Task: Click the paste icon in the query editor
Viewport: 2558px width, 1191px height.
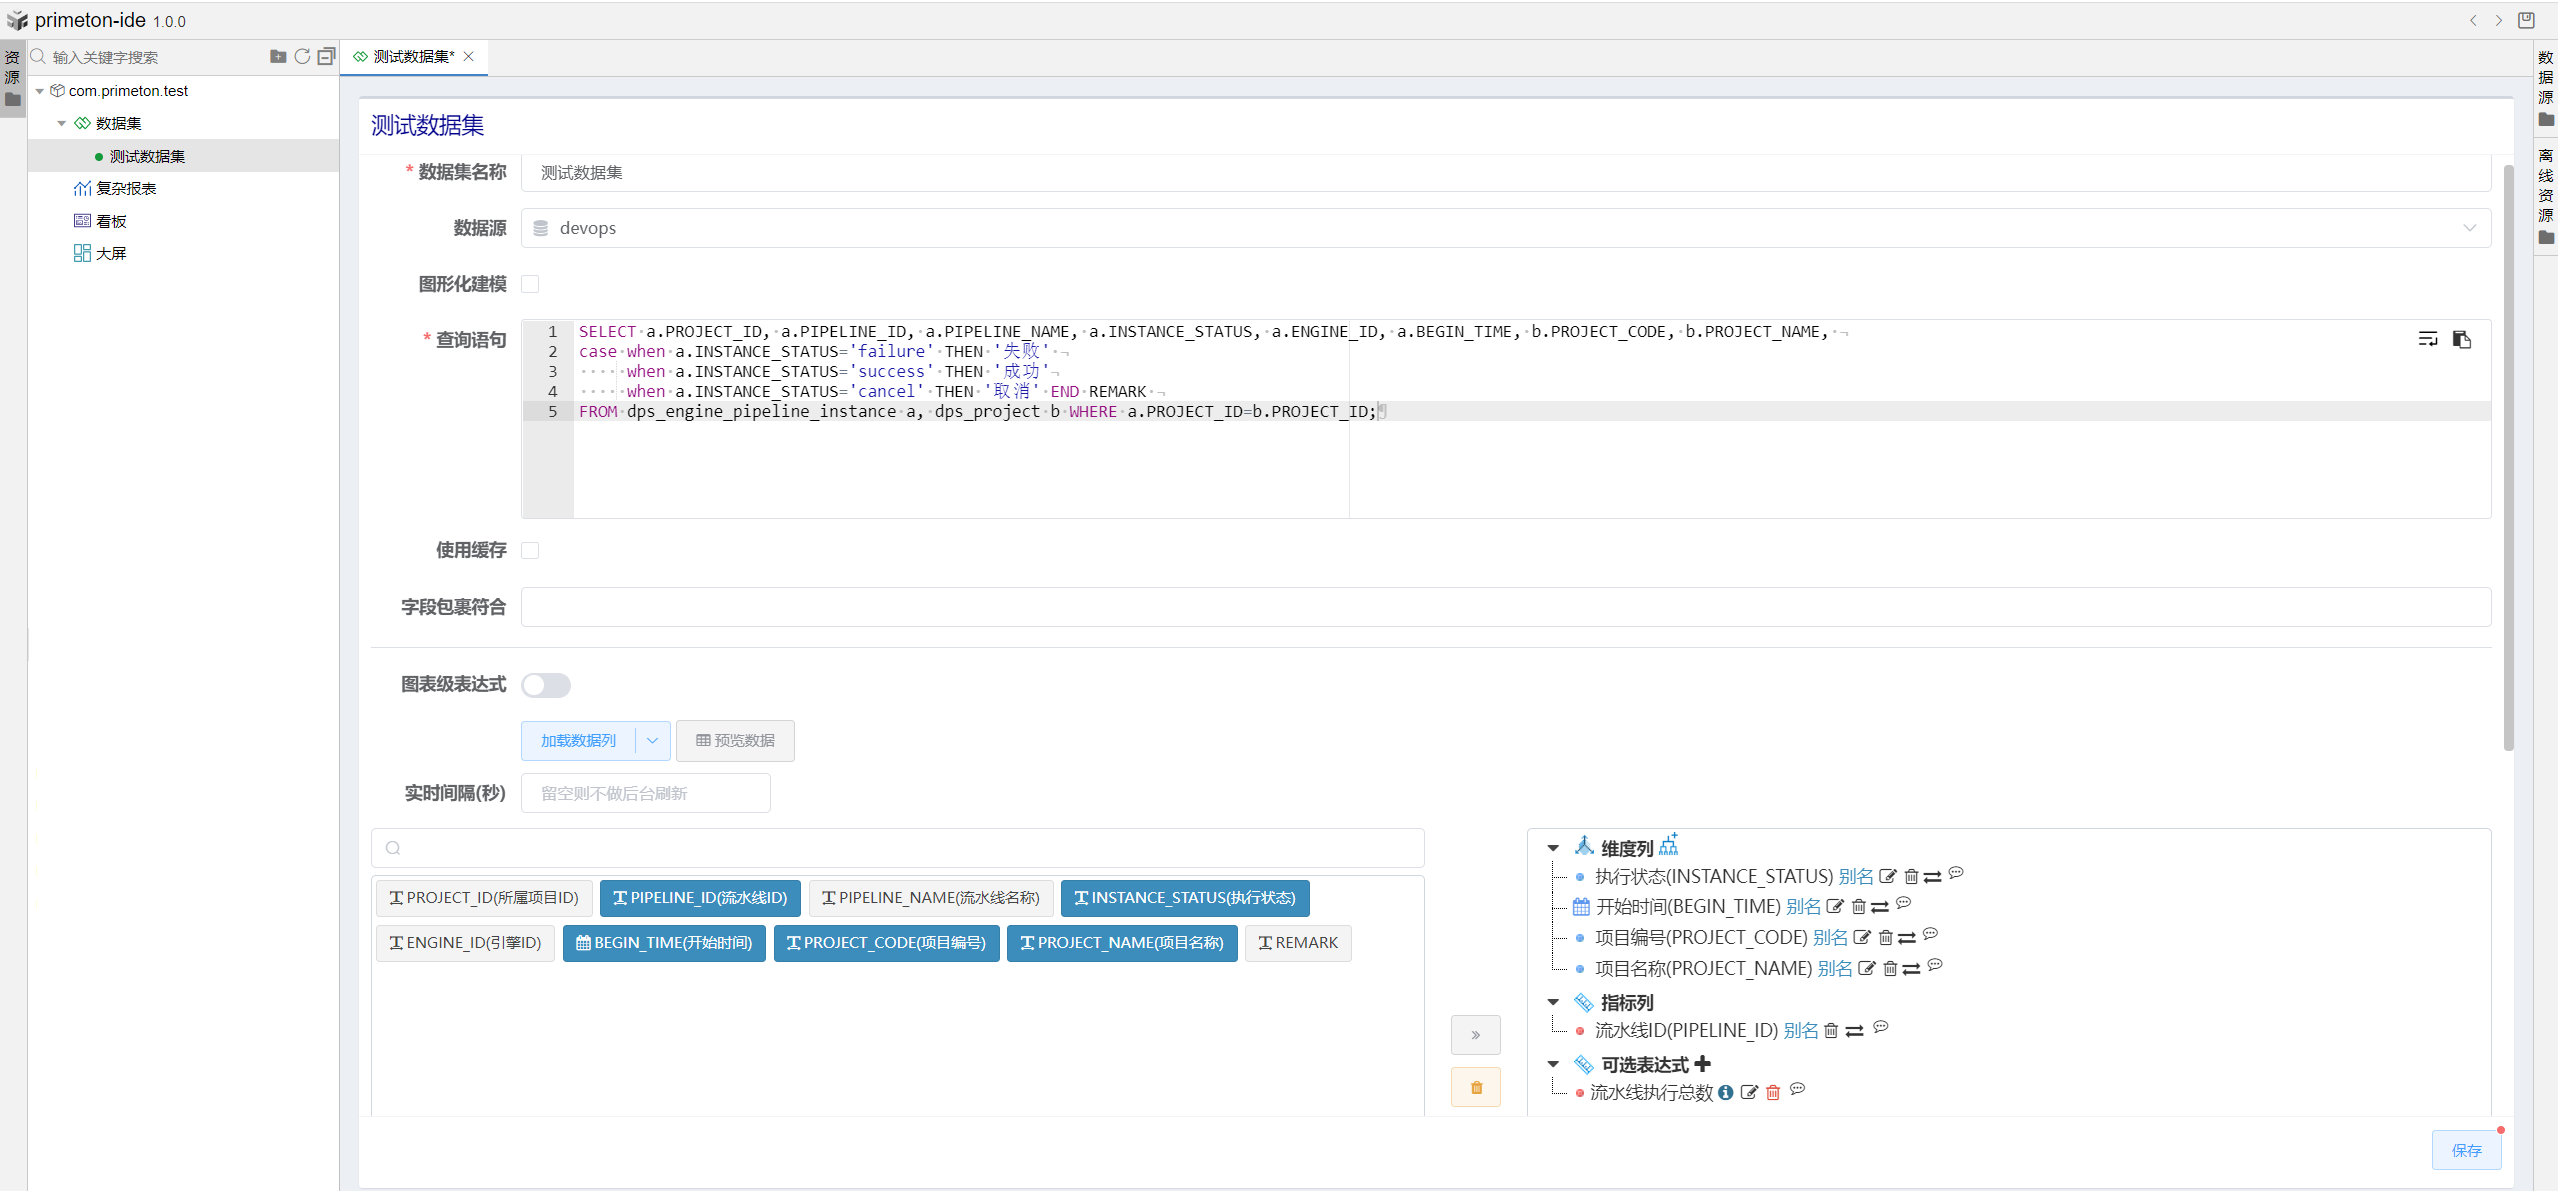Action: point(2462,340)
